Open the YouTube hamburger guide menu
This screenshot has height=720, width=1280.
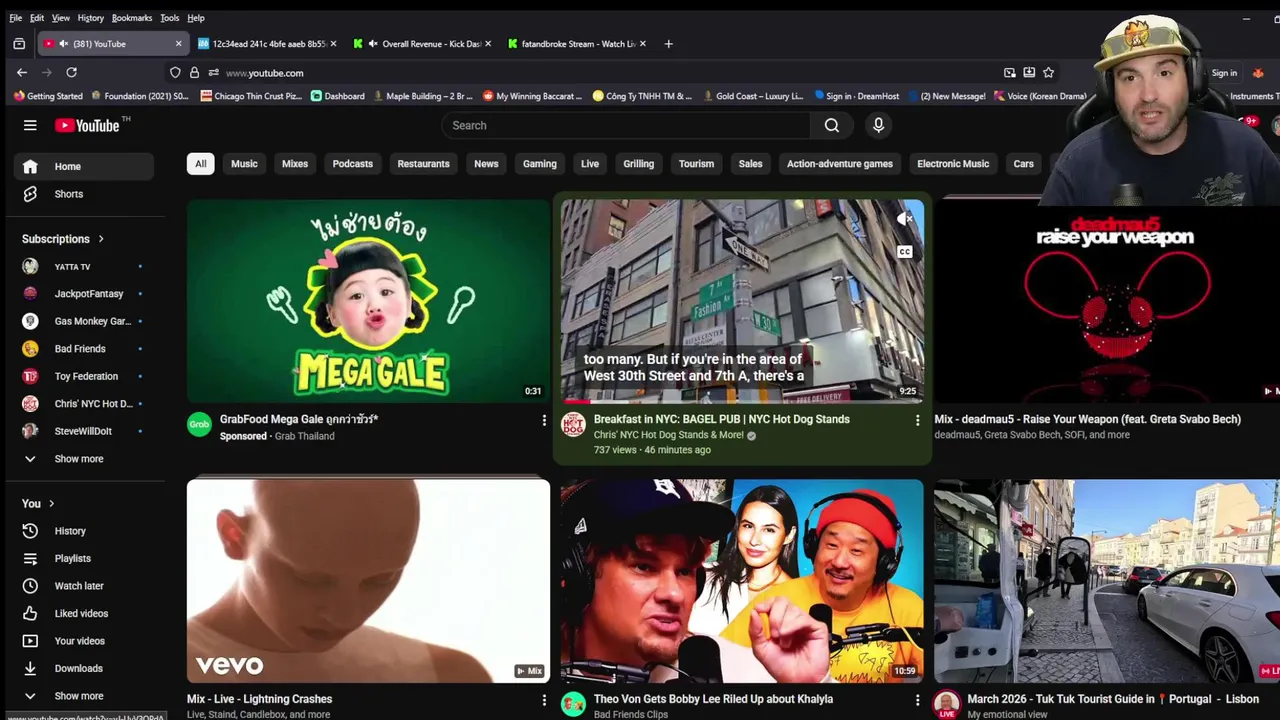coord(30,125)
